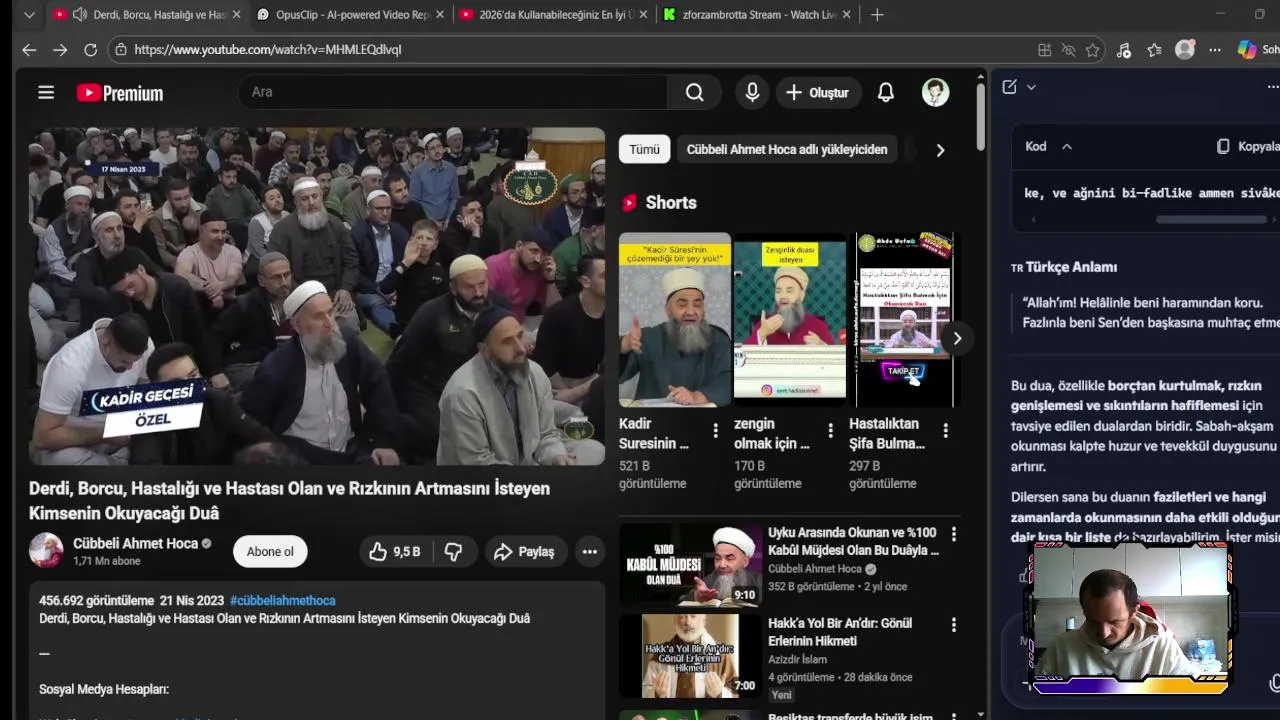This screenshot has height=720, width=1280.
Task: Open options for Hastalıktan Şifa Bulma short
Action: (x=945, y=430)
